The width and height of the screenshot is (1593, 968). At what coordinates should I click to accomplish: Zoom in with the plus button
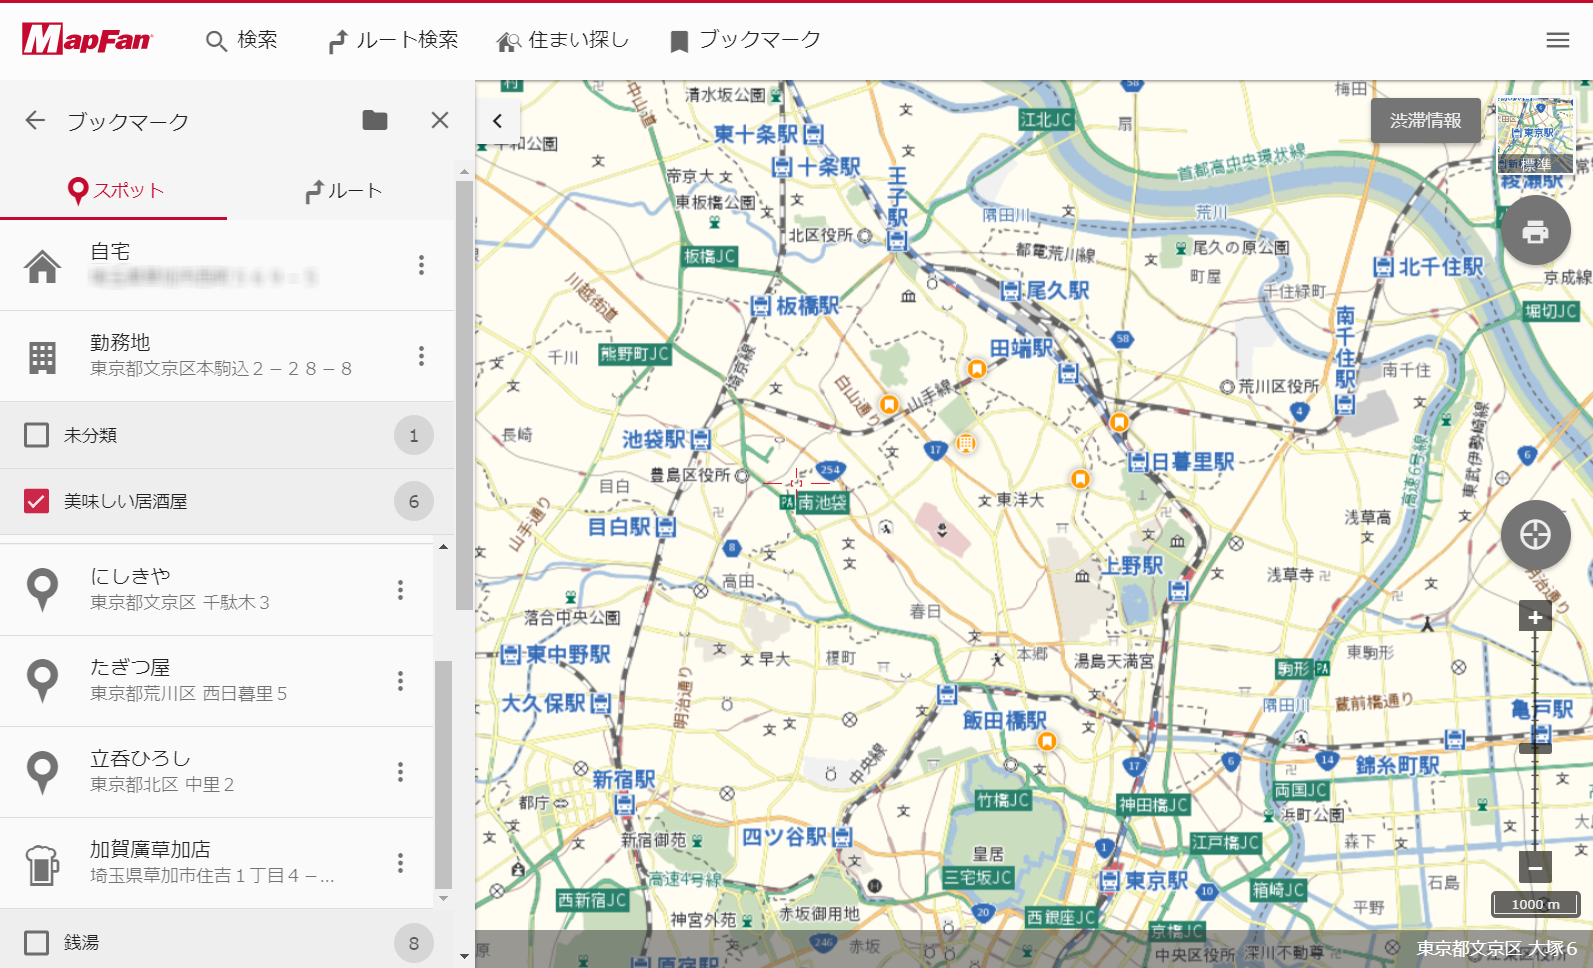point(1535,617)
